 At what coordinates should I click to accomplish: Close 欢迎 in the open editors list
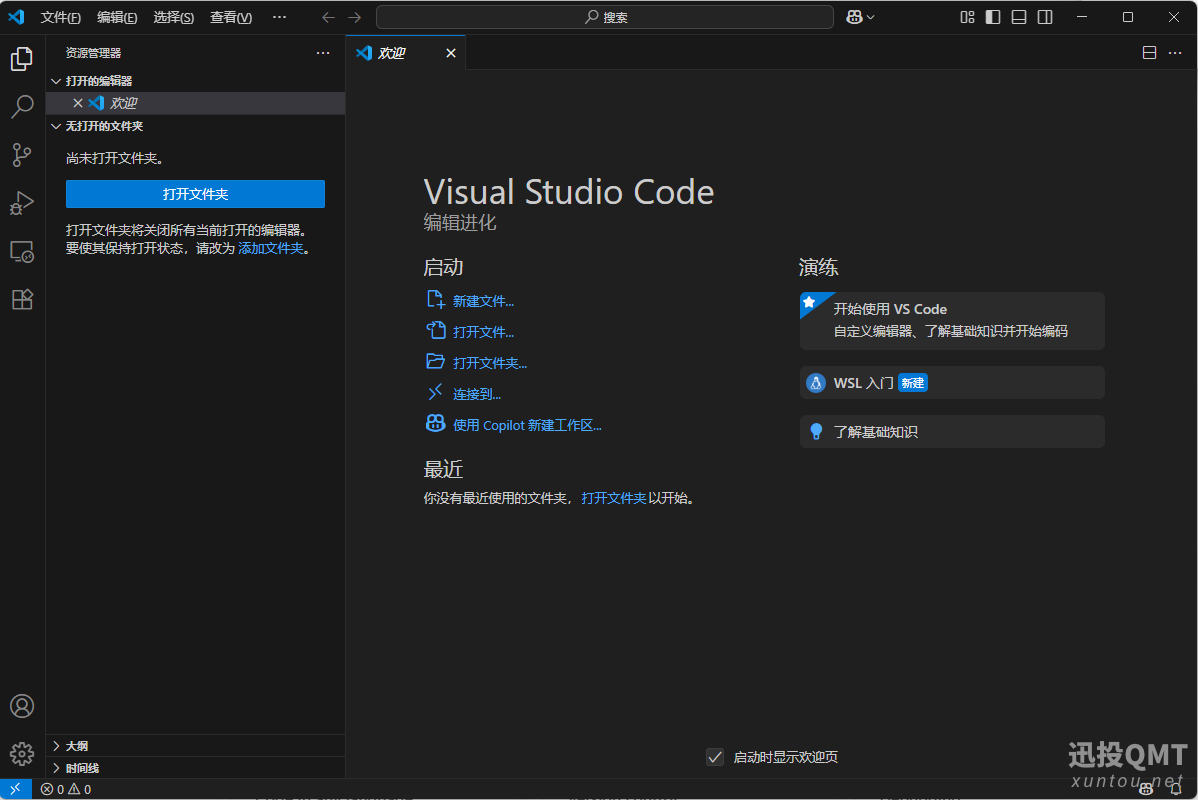click(78, 103)
